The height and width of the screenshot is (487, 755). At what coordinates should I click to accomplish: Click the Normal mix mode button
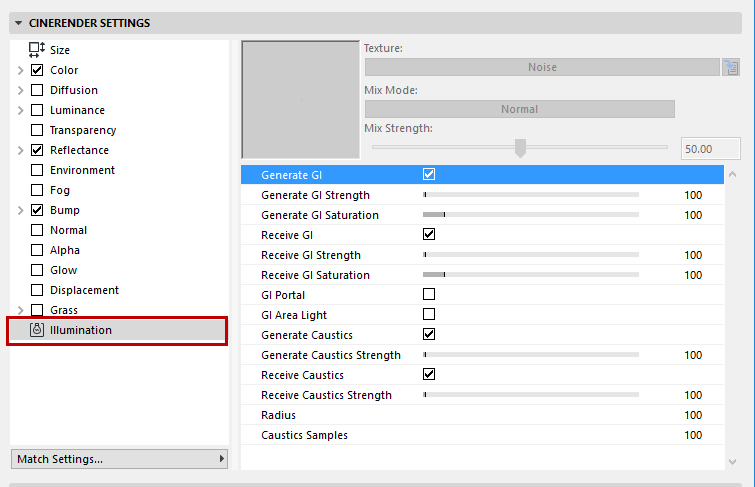pos(519,109)
